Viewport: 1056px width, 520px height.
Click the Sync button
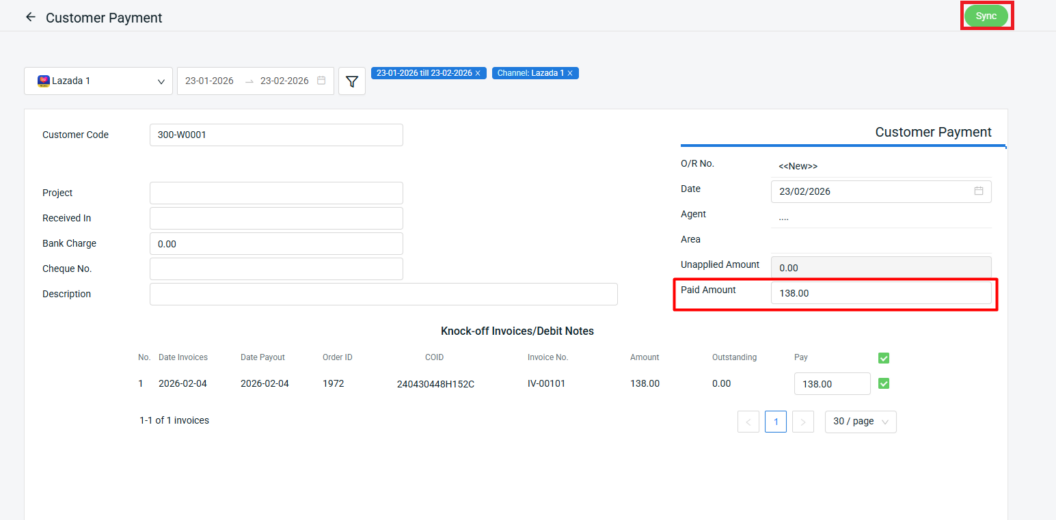click(986, 16)
